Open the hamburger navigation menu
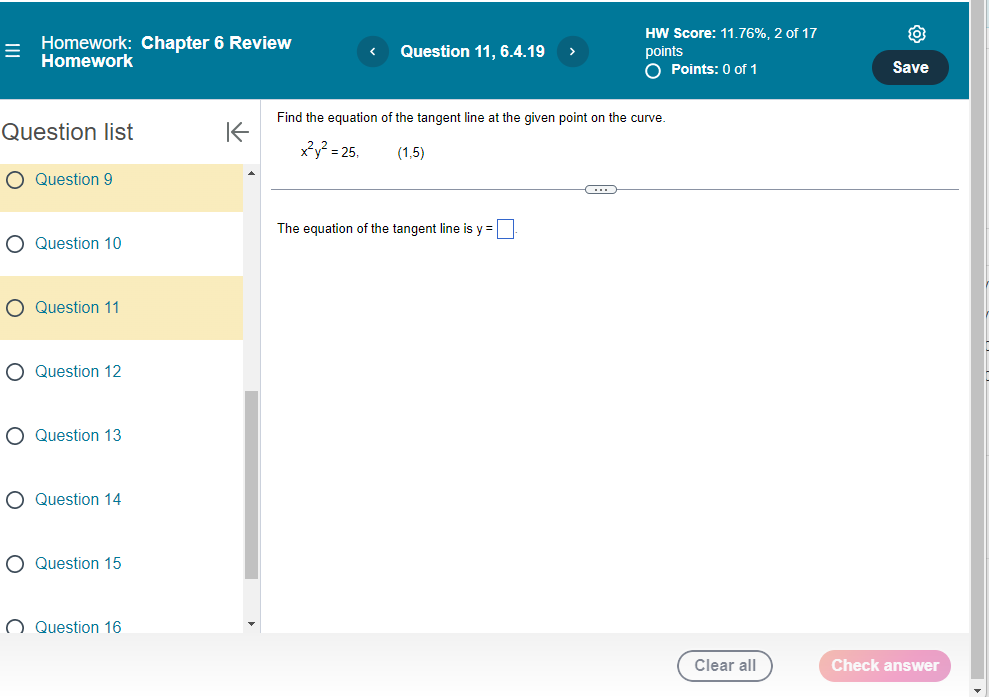The width and height of the screenshot is (989, 697). [13, 51]
